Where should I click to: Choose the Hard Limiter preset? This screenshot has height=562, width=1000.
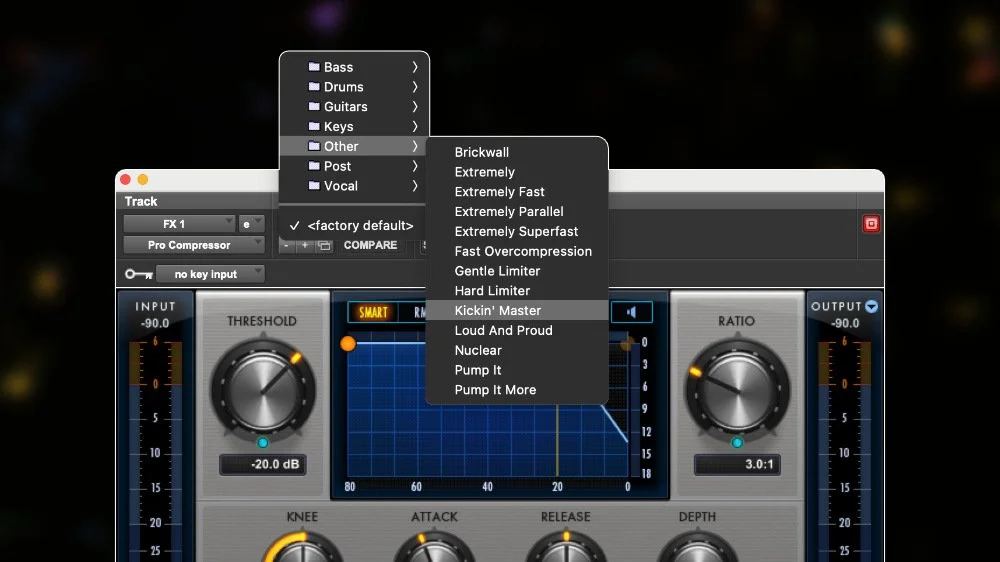517,291
